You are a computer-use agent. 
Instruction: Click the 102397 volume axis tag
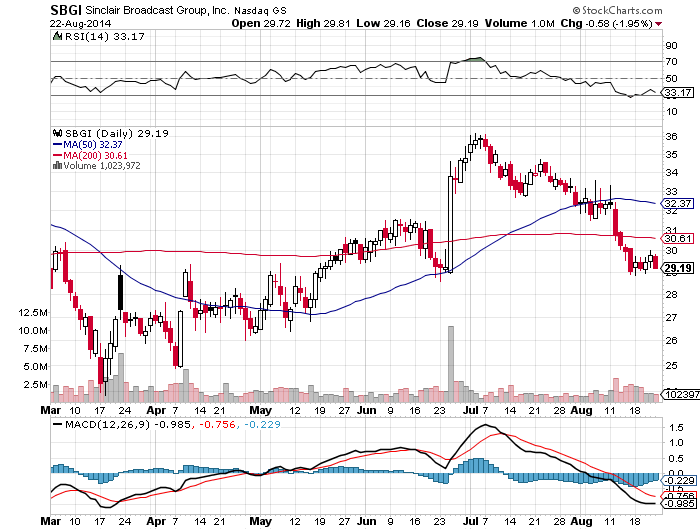coord(680,394)
